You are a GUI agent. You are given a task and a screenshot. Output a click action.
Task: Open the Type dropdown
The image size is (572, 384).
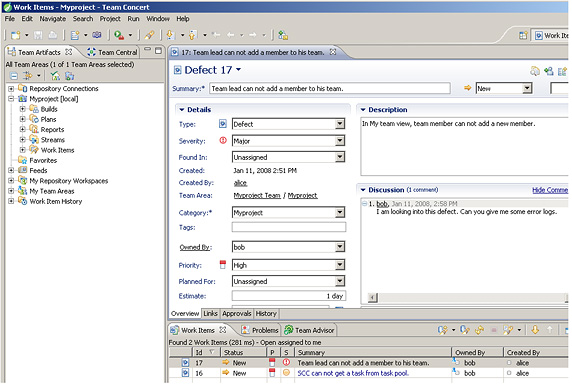pos(340,124)
